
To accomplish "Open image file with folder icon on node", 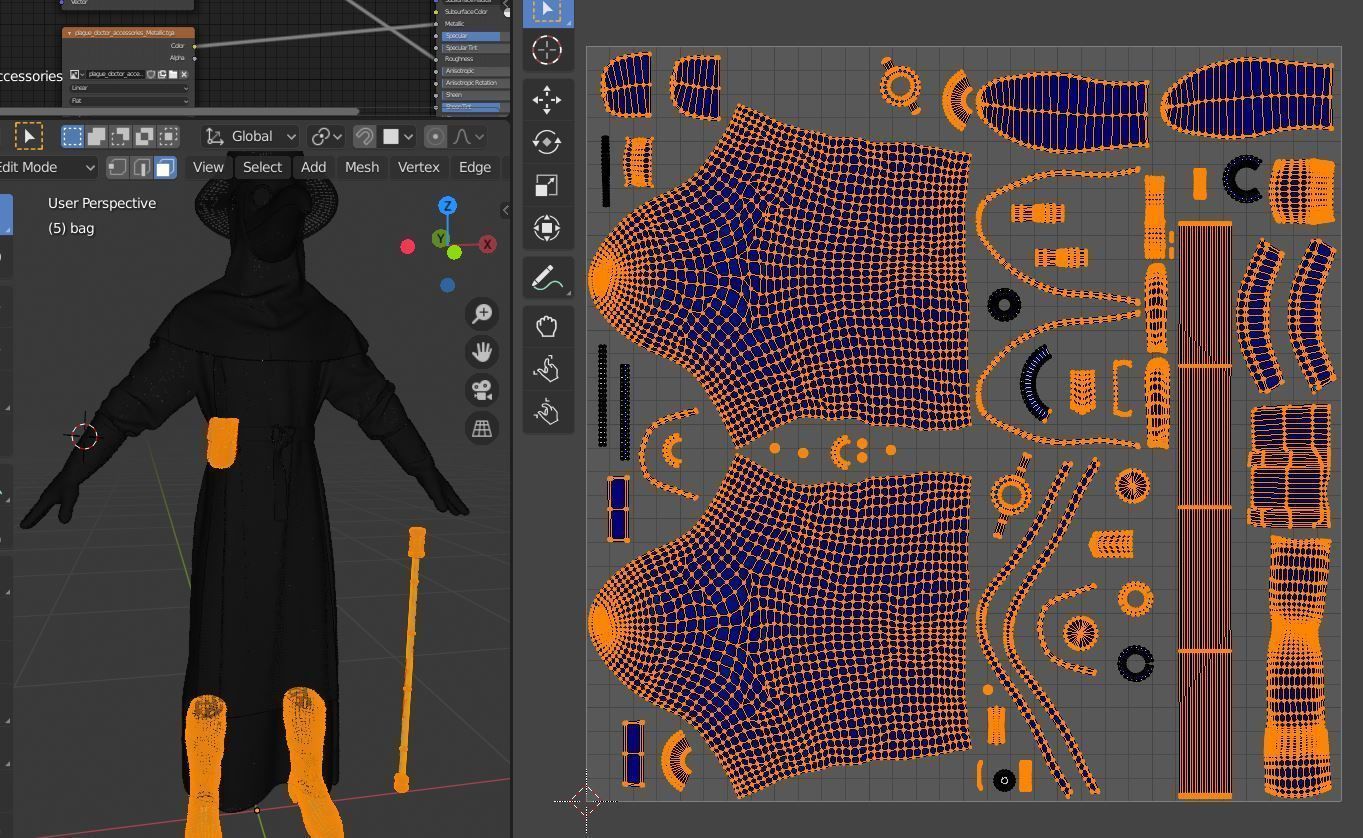I will 173,74.
